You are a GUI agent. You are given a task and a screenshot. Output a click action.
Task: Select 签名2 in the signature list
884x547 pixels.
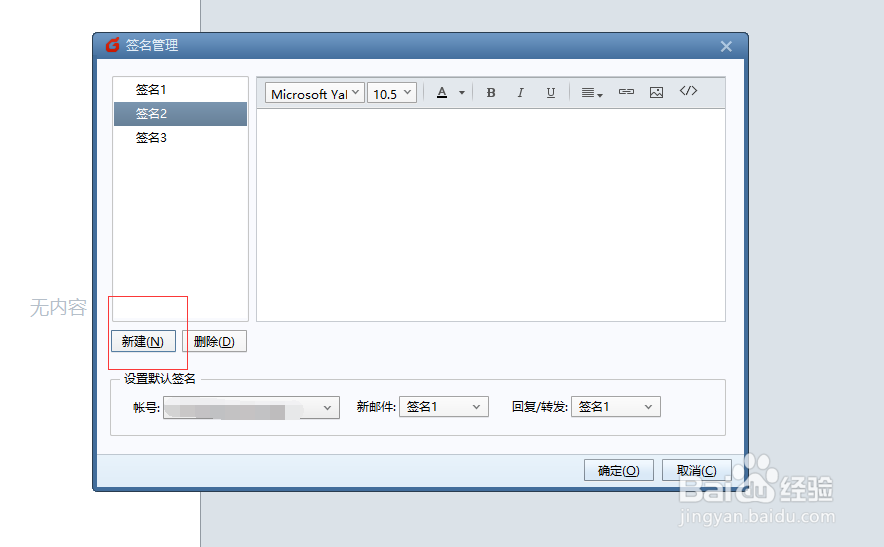[180, 114]
